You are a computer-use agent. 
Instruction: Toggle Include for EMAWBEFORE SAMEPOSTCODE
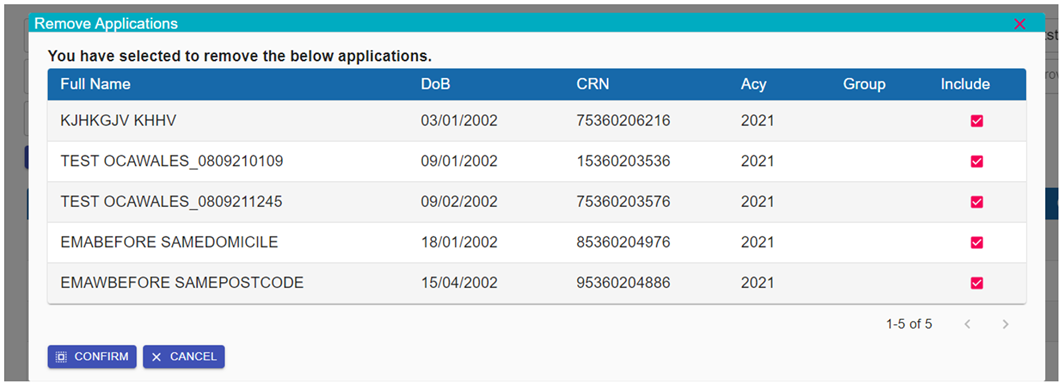(977, 283)
